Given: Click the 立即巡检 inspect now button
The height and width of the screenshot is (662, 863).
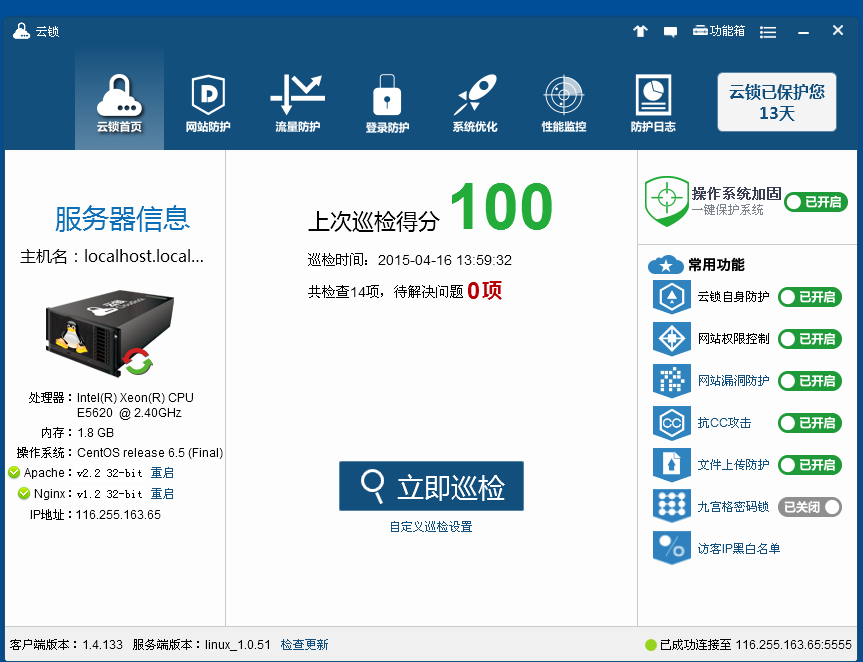Looking at the screenshot, I should pos(431,487).
